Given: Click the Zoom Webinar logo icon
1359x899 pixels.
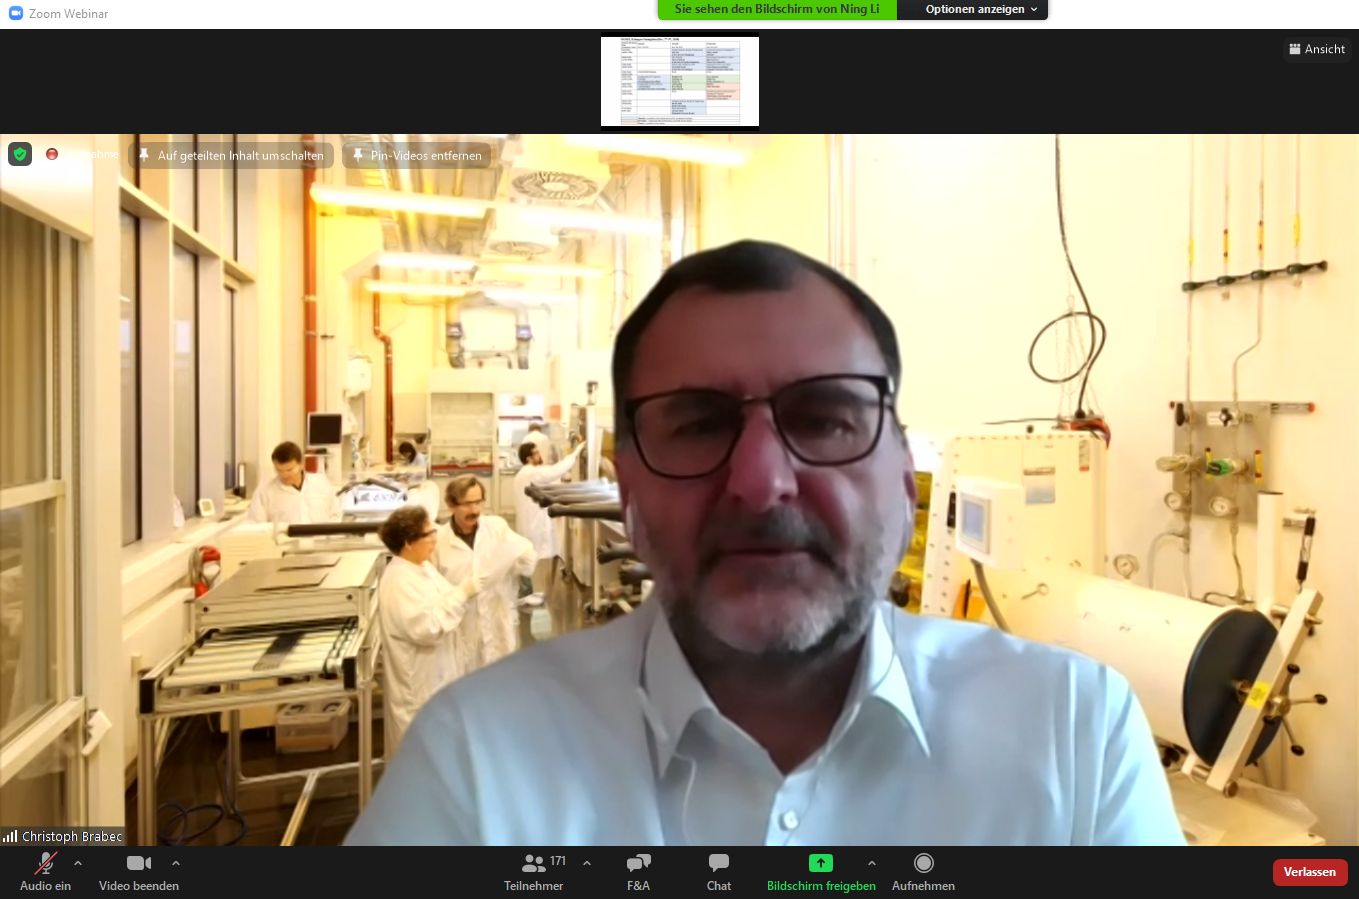Looking at the screenshot, I should pyautogui.click(x=15, y=13).
